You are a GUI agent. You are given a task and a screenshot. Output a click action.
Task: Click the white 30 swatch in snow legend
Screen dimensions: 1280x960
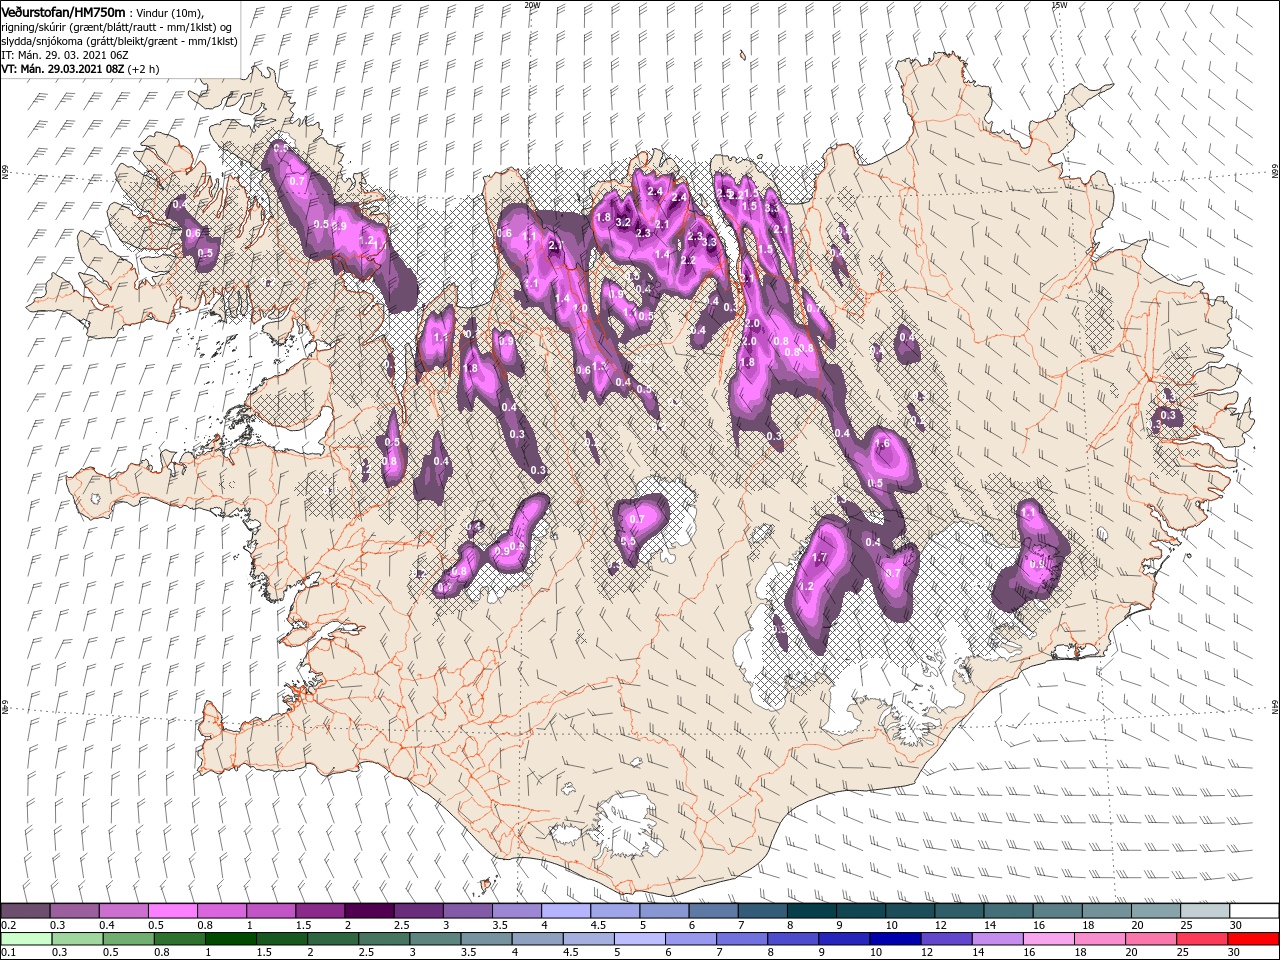coord(1253,911)
